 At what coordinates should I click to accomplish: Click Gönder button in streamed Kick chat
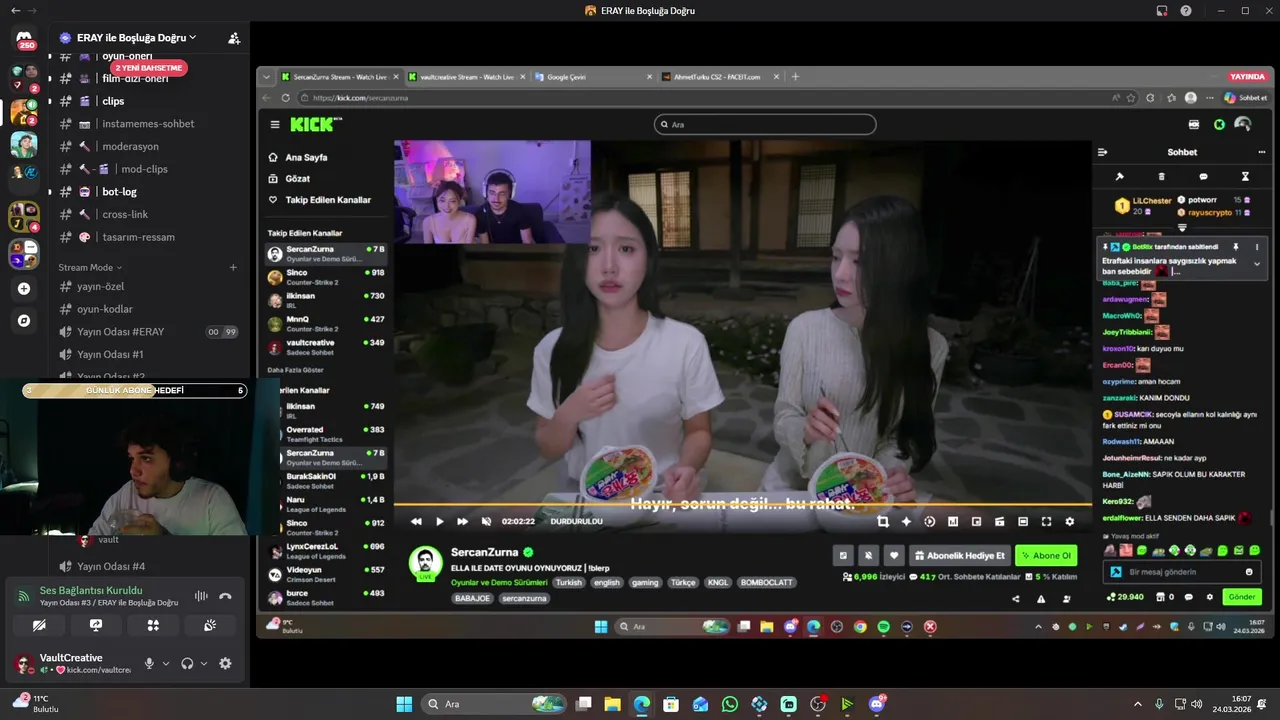1241,597
